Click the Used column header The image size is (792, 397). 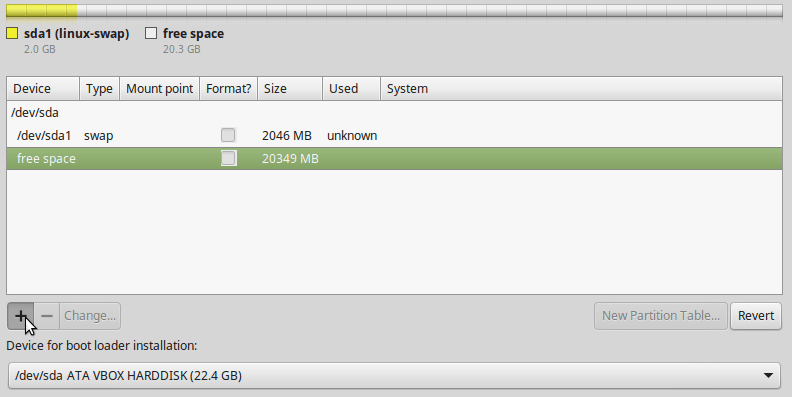pyautogui.click(x=352, y=89)
